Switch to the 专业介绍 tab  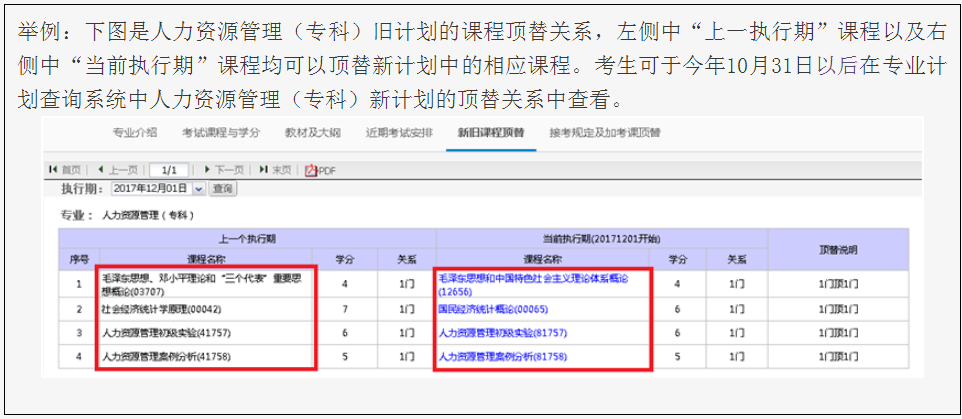click(135, 132)
